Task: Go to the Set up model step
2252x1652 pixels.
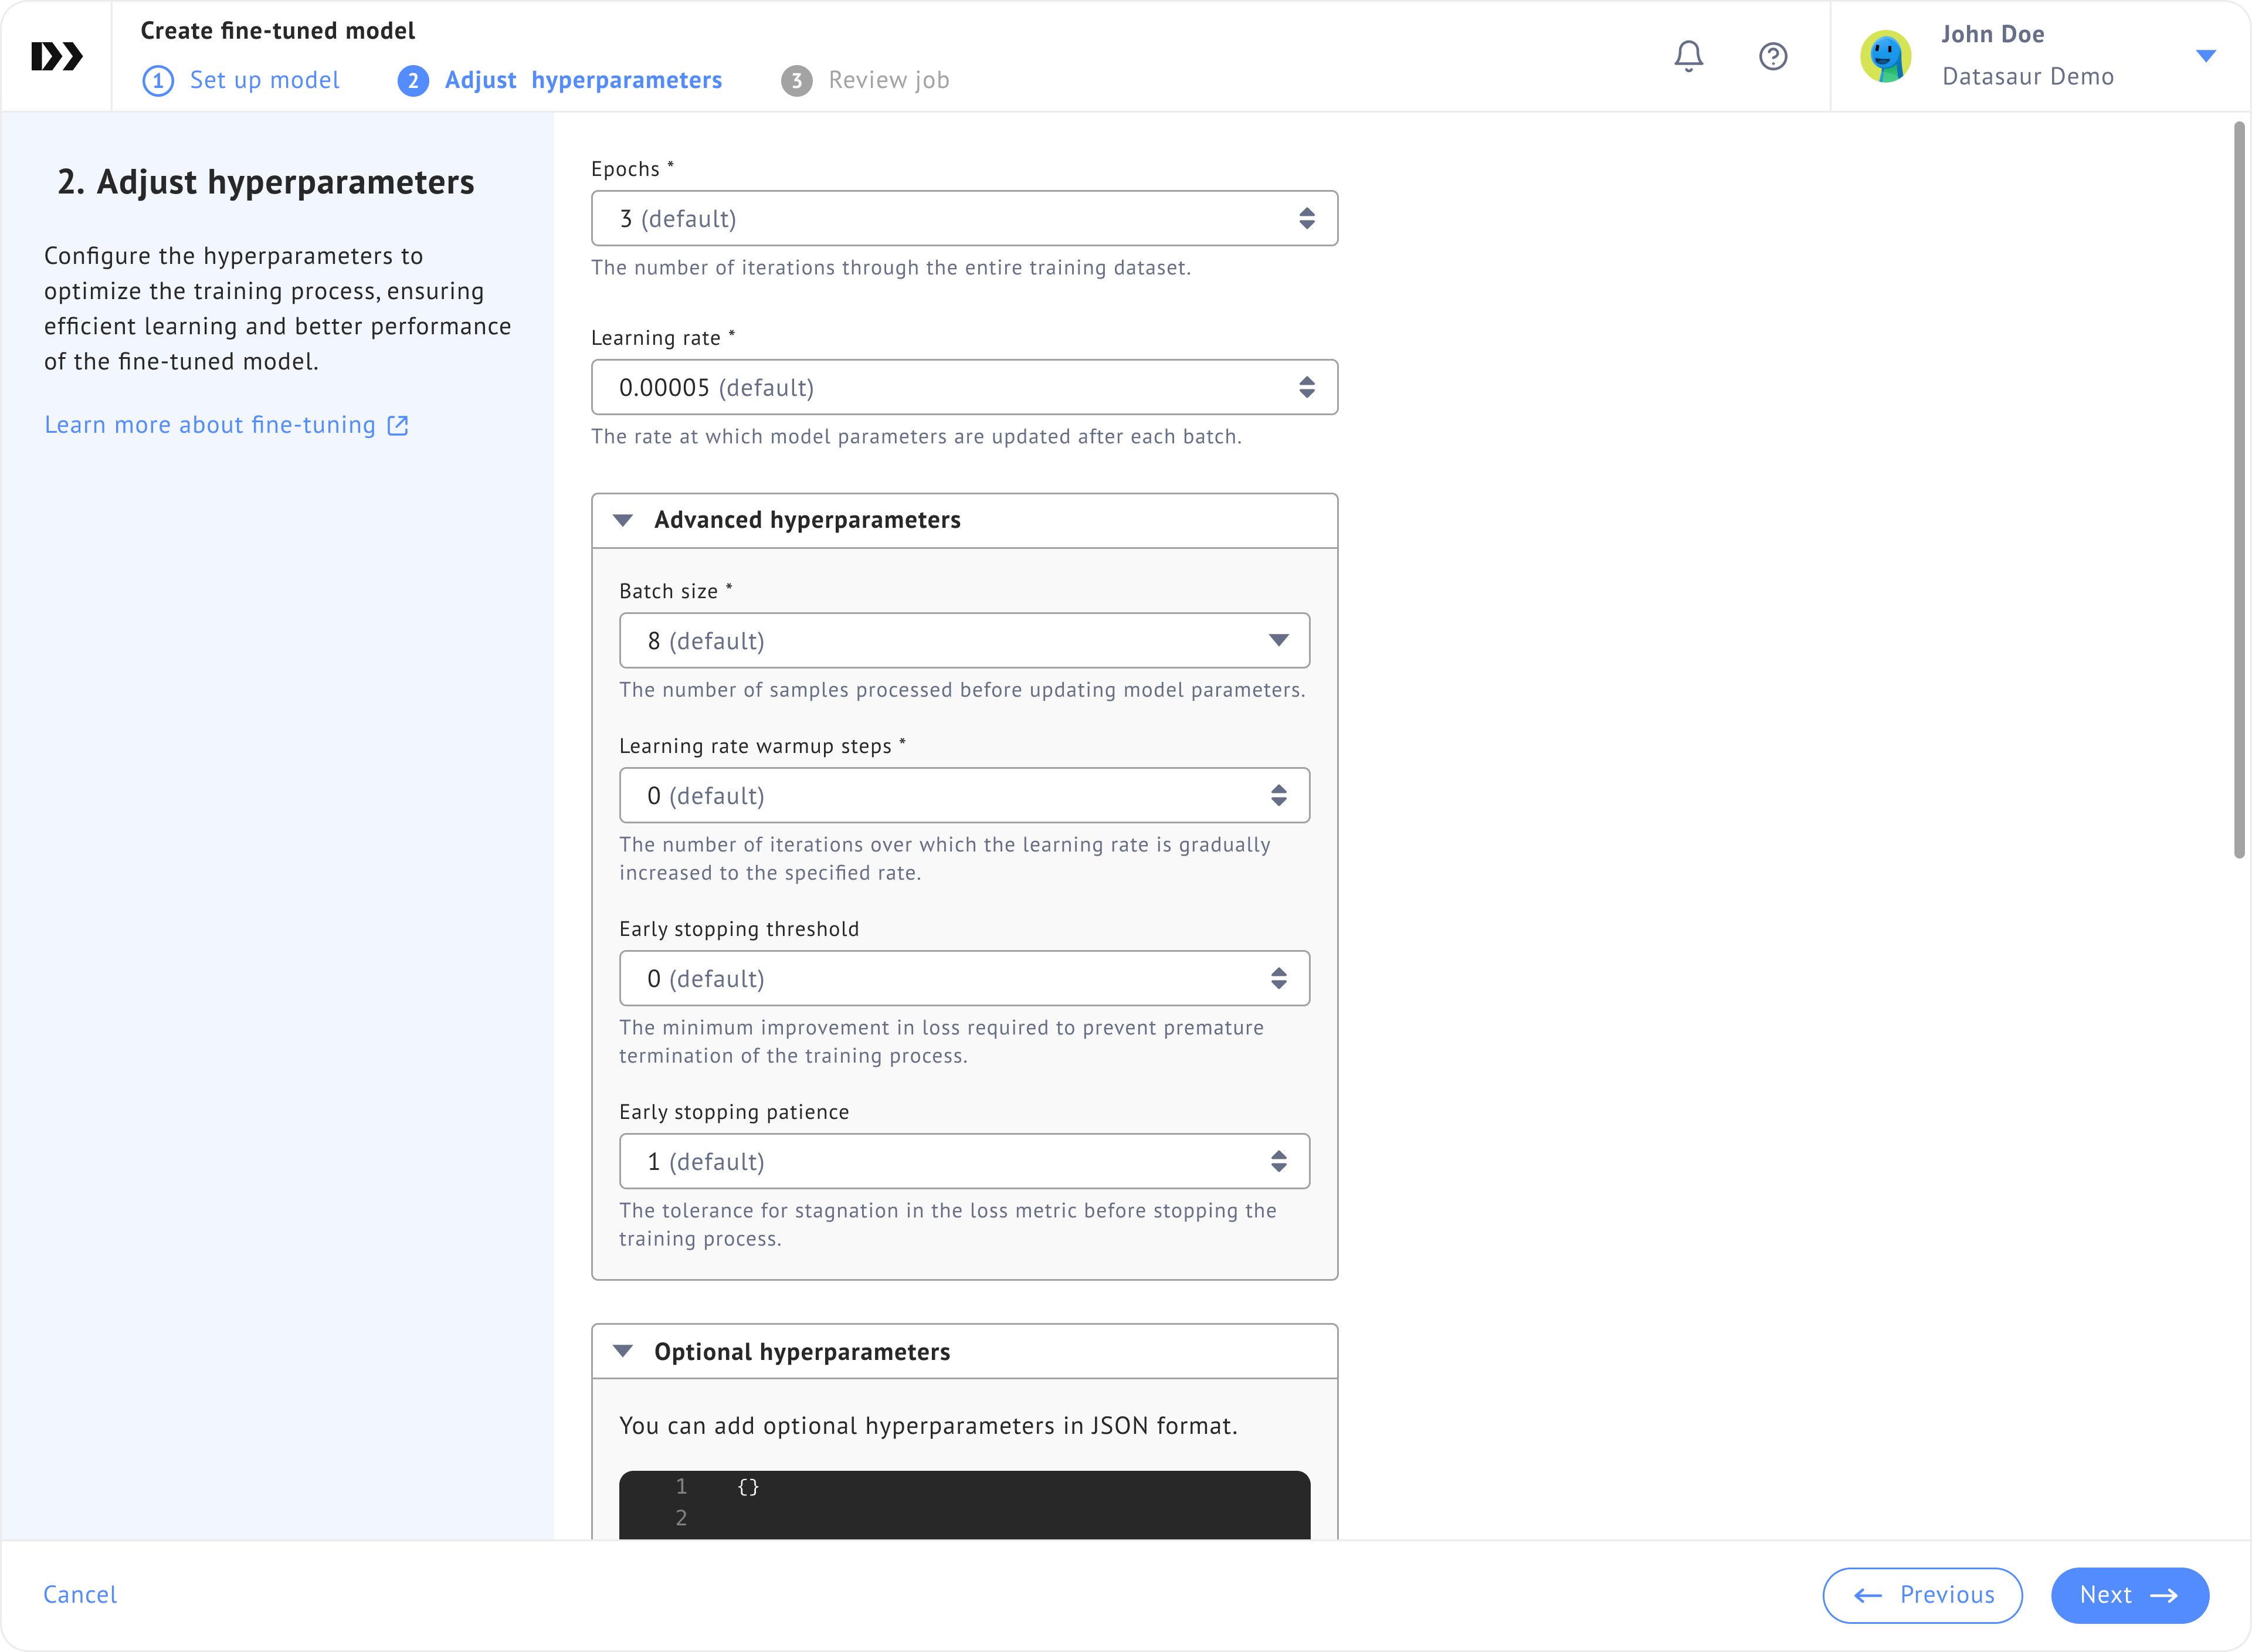Action: 264,80
